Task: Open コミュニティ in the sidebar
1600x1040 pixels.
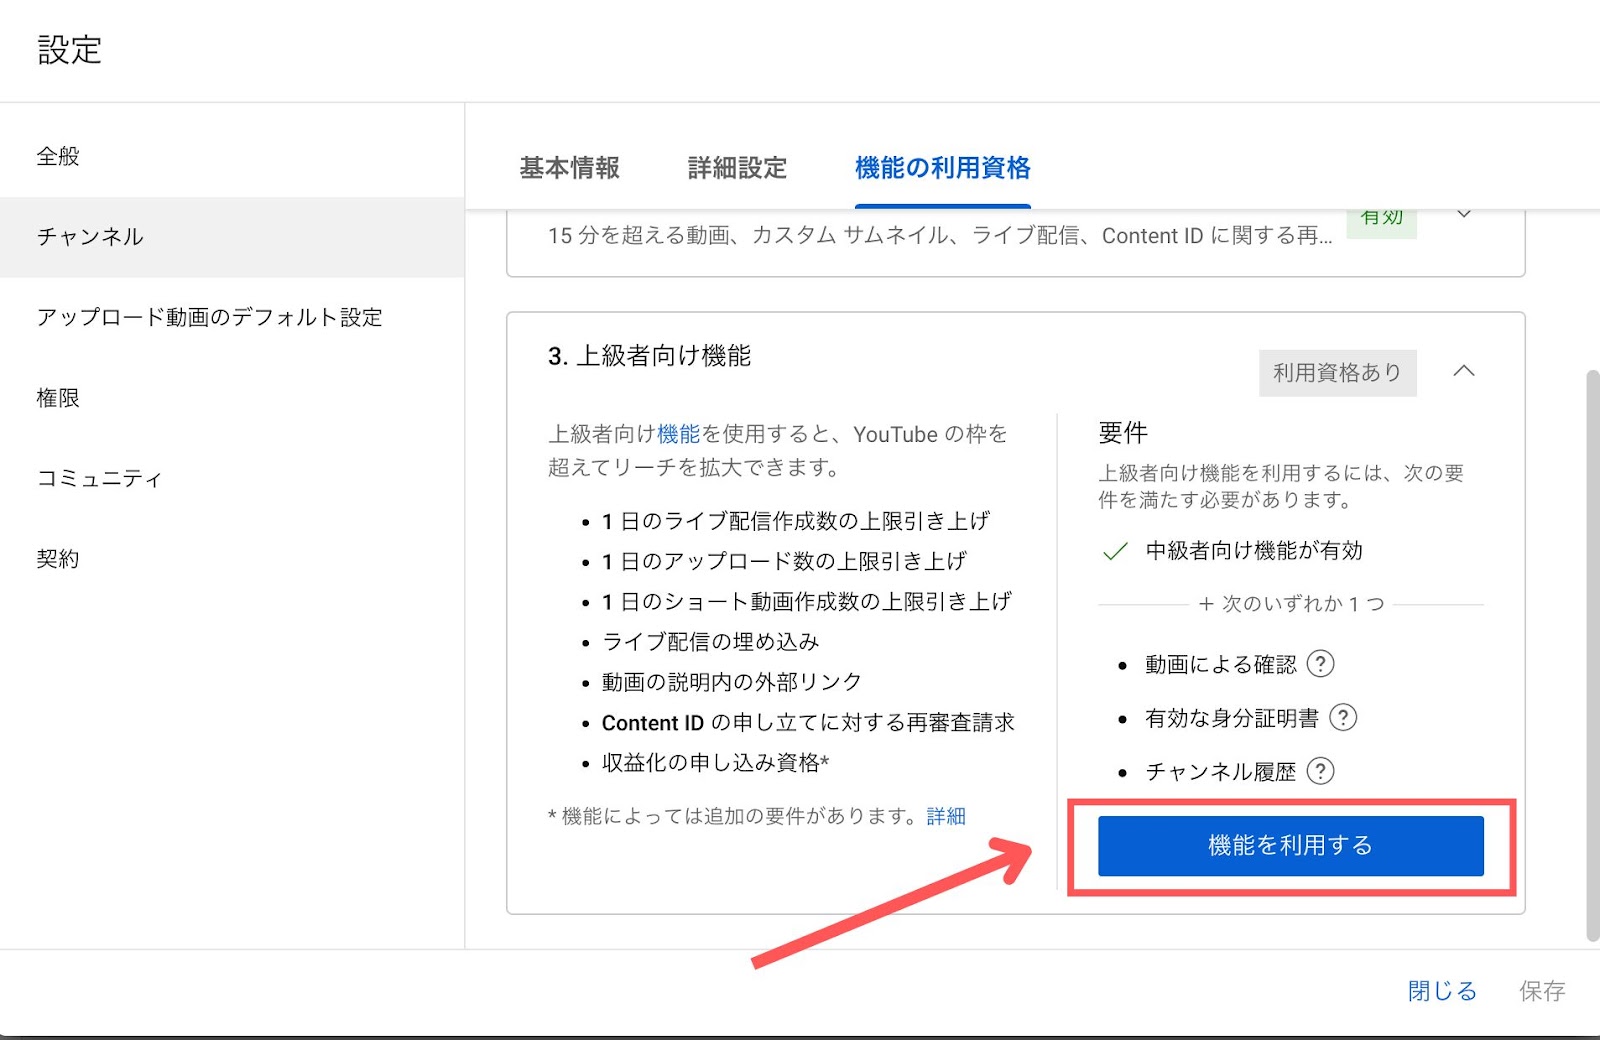Action: coord(232,478)
